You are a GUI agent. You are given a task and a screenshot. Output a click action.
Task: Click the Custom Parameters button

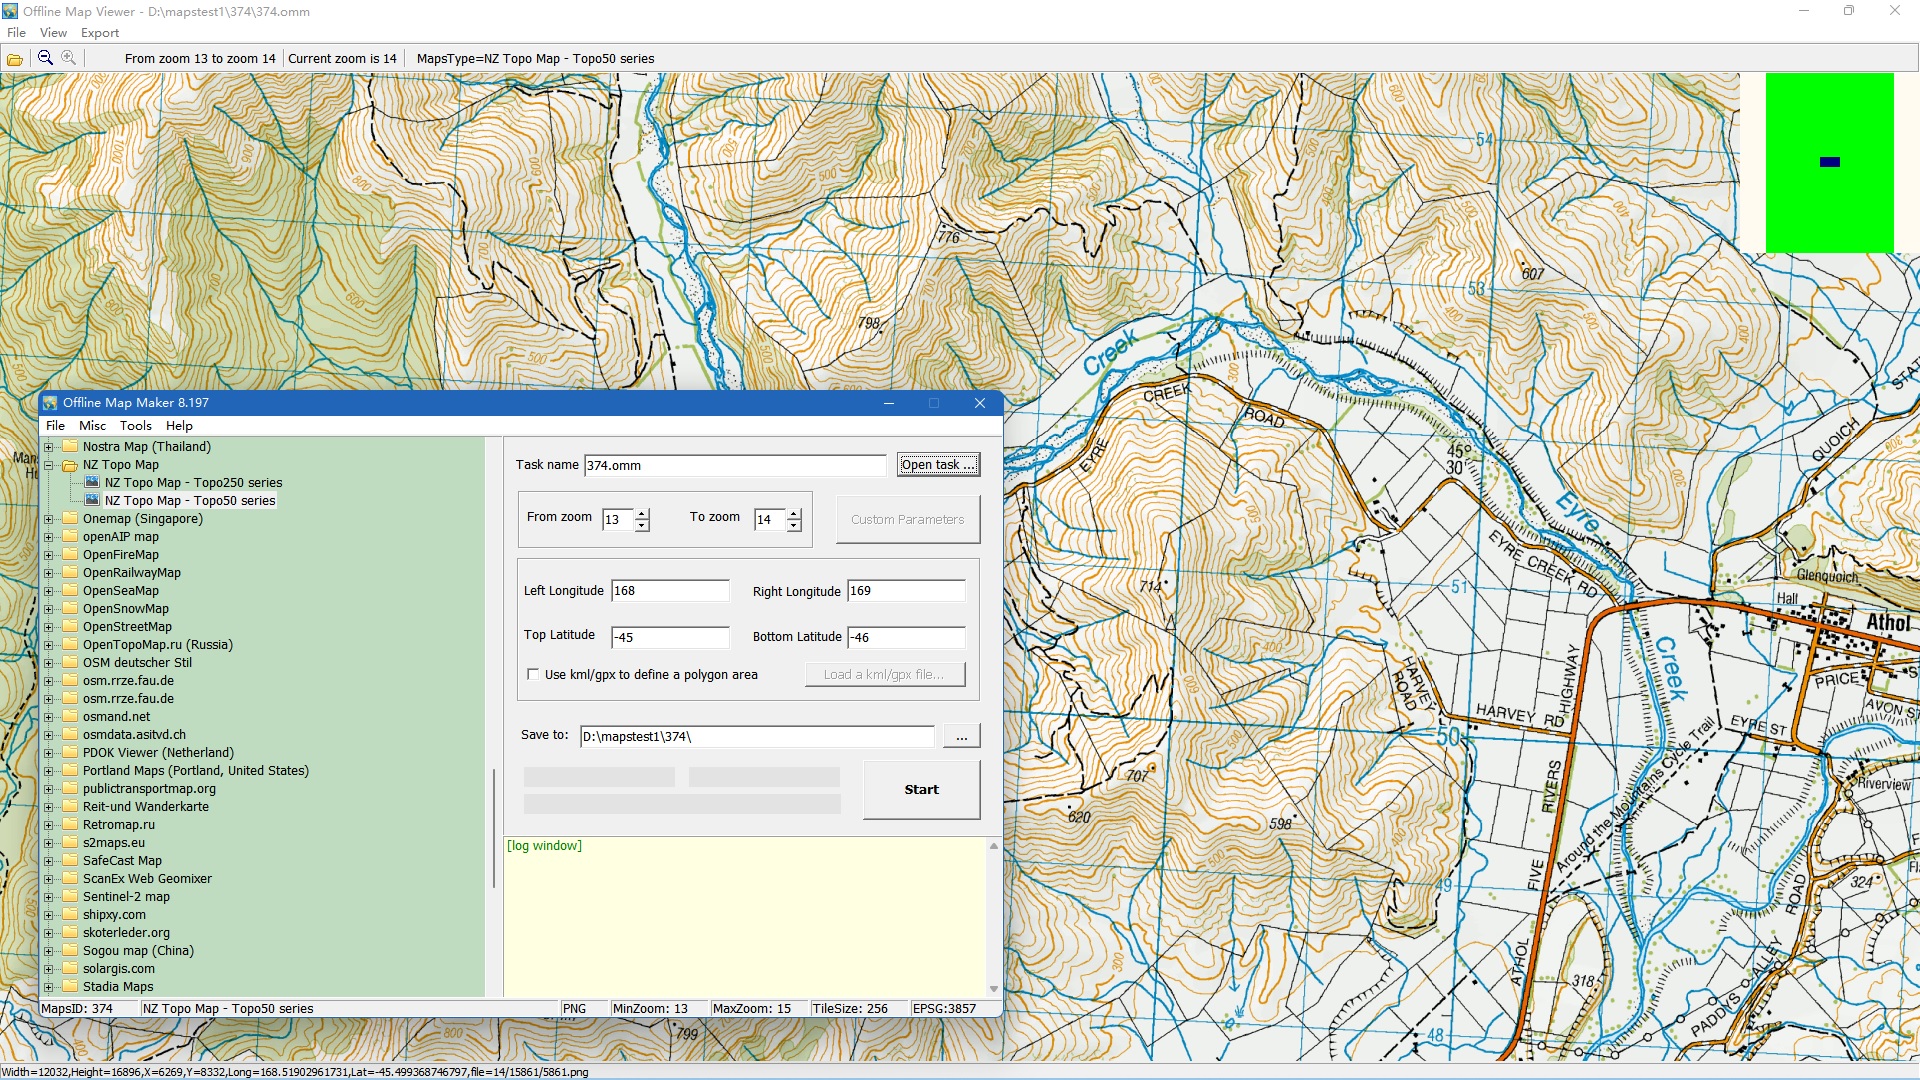tap(907, 519)
